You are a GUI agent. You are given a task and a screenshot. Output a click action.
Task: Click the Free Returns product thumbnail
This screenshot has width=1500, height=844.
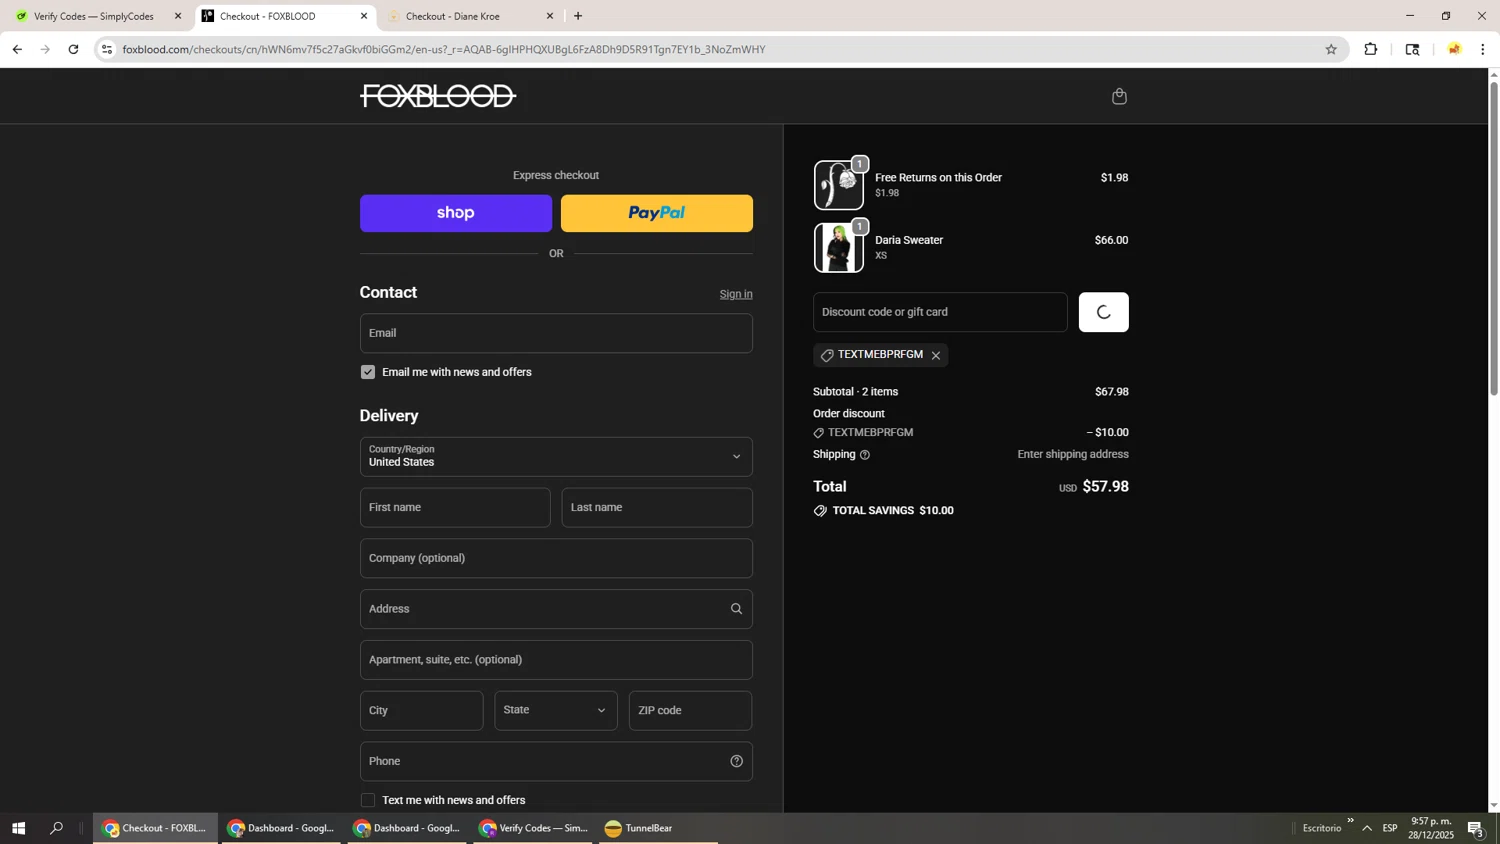tap(839, 185)
